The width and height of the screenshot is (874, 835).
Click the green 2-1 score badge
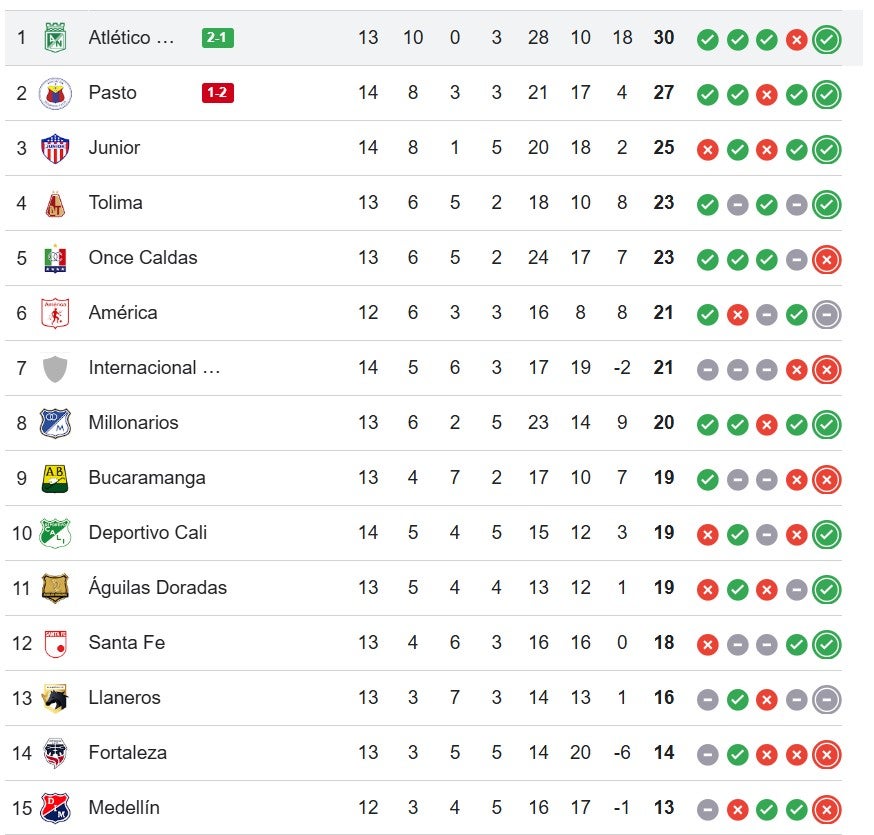[217, 38]
